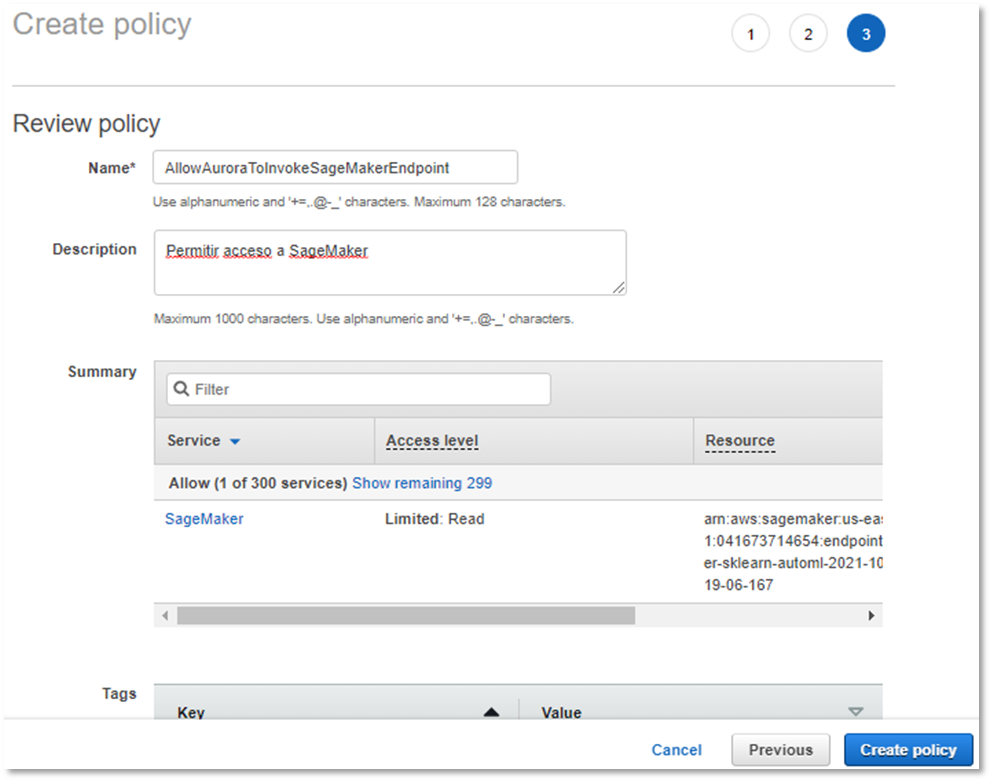991x781 pixels.
Task: Click the policy Name input field
Action: pos(335,167)
